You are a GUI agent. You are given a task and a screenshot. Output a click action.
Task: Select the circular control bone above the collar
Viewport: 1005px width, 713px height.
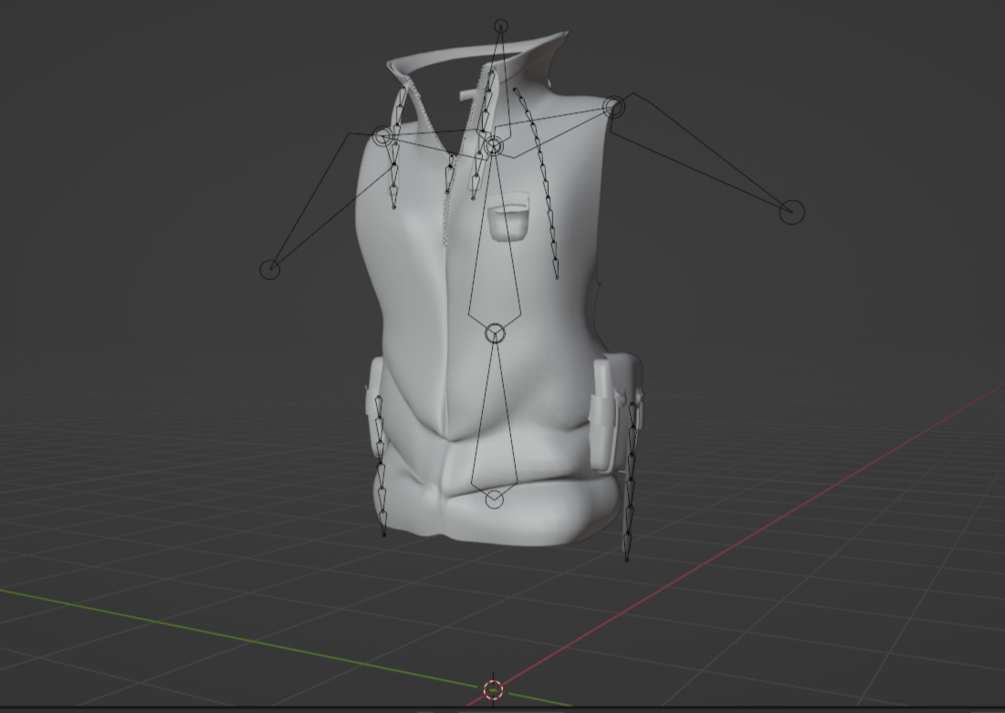click(501, 26)
